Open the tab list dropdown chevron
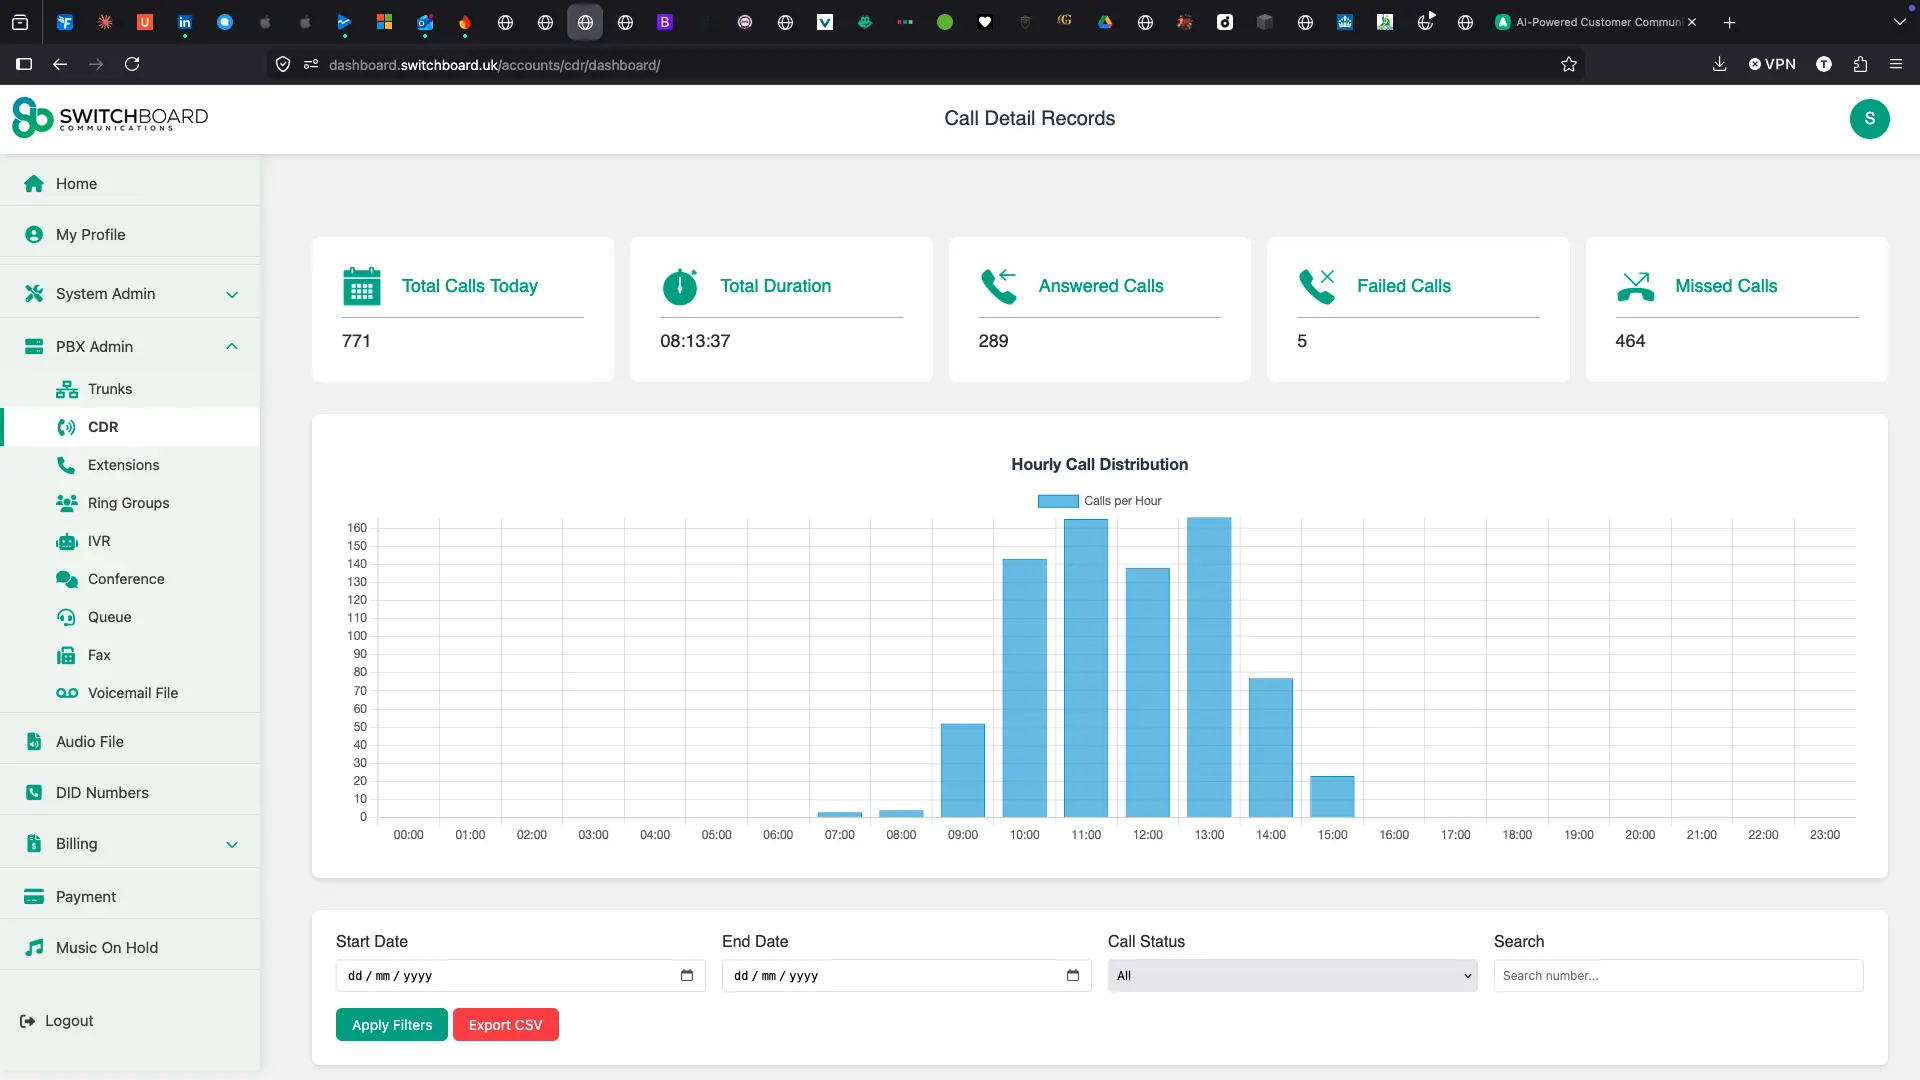Image resolution: width=1920 pixels, height=1080 pixels. pyautogui.click(x=1899, y=22)
